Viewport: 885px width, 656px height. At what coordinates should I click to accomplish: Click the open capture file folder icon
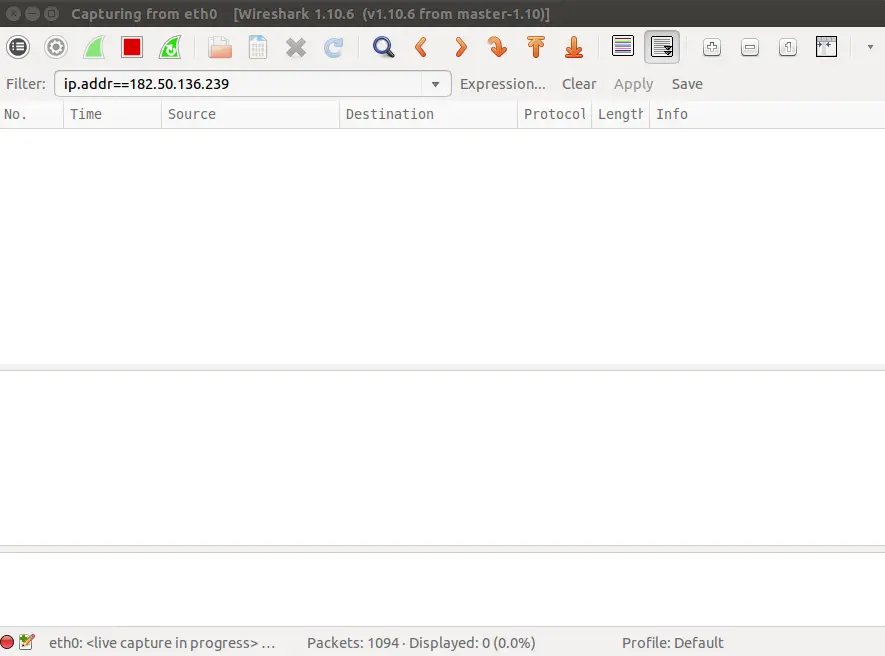[220, 47]
